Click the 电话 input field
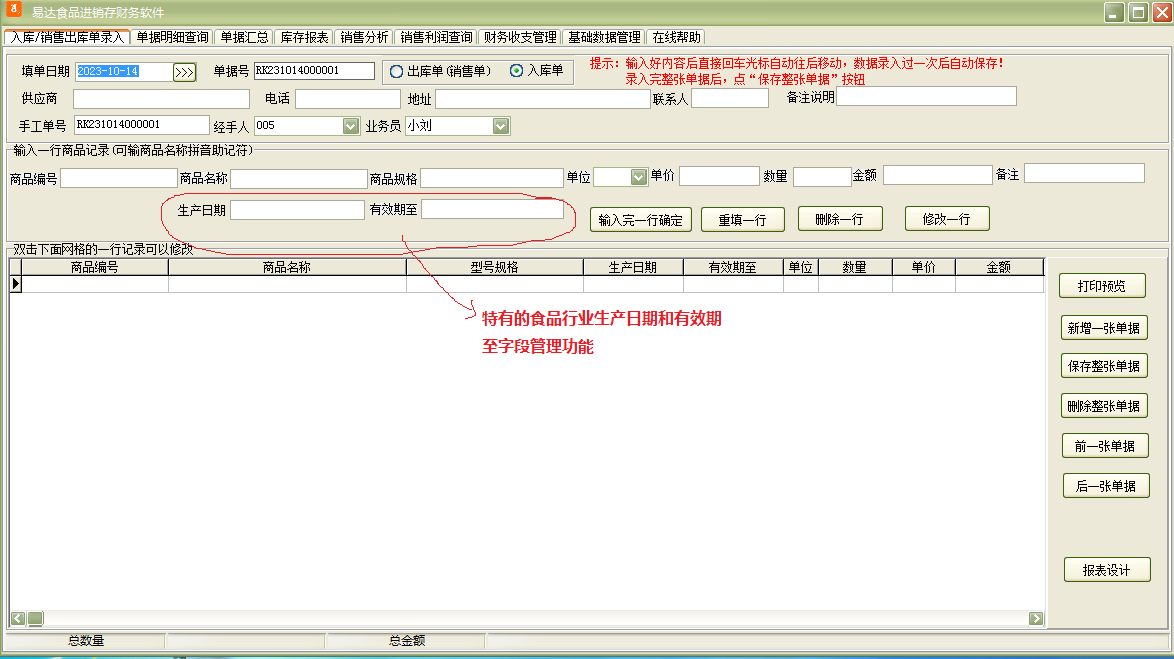This screenshot has width=1174, height=659. pos(347,99)
